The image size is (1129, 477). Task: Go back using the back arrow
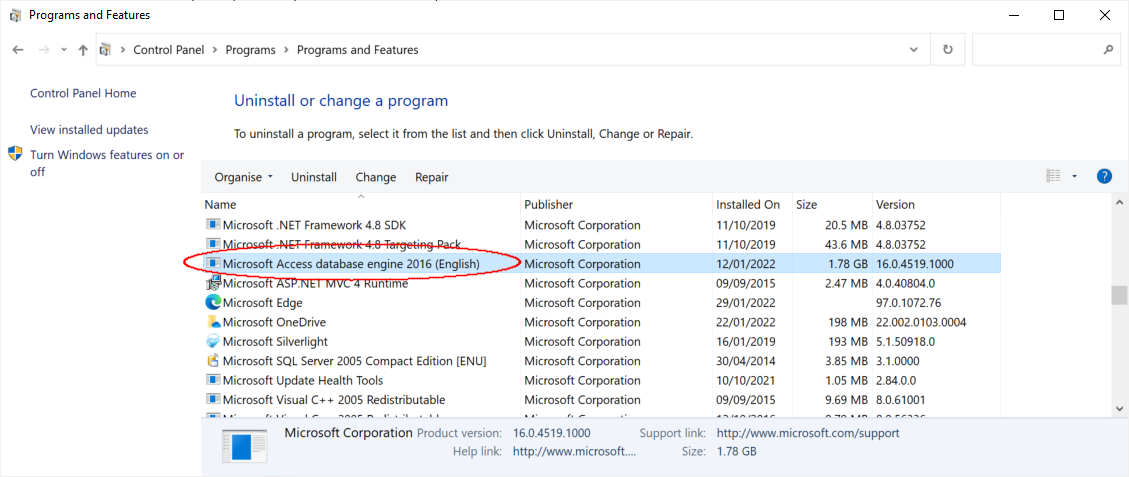coord(18,50)
